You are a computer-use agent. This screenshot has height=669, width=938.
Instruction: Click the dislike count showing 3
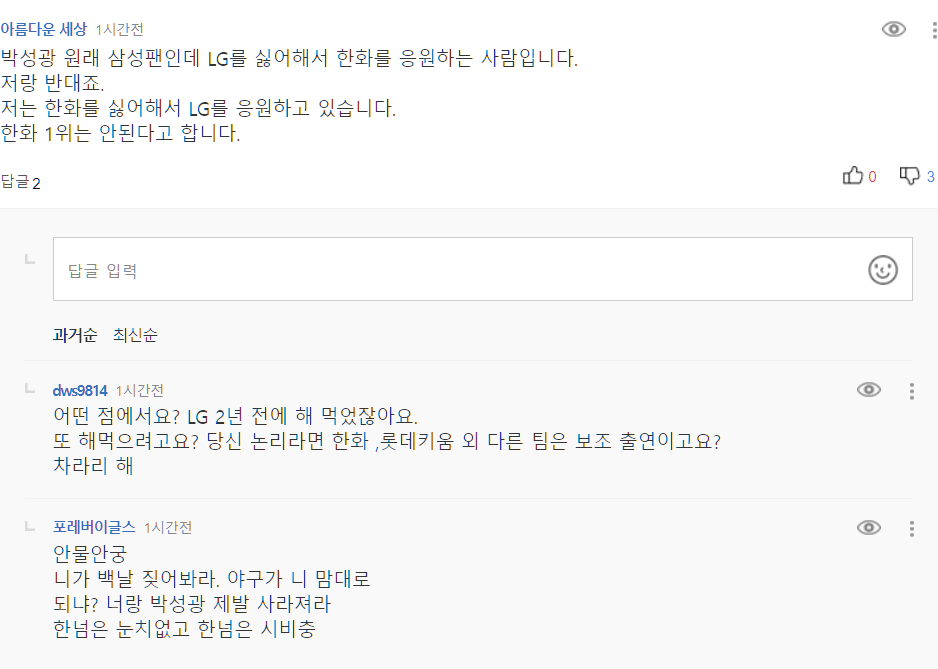pos(929,175)
